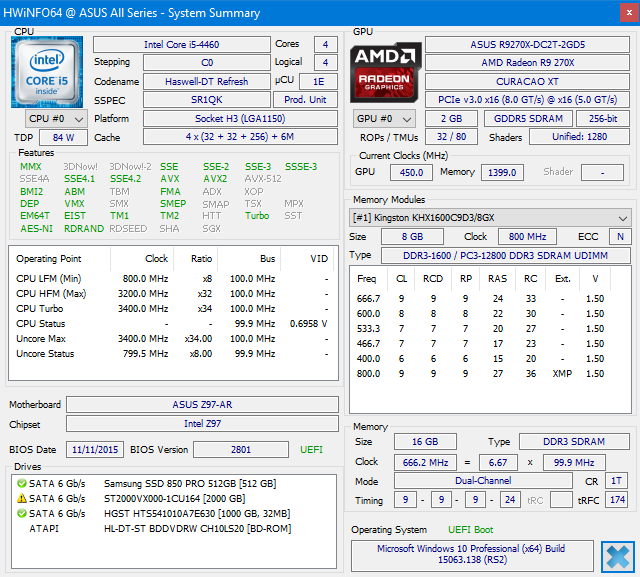Click the Intel Z97 chipset field
This screenshot has width=640, height=577.
coord(202,424)
